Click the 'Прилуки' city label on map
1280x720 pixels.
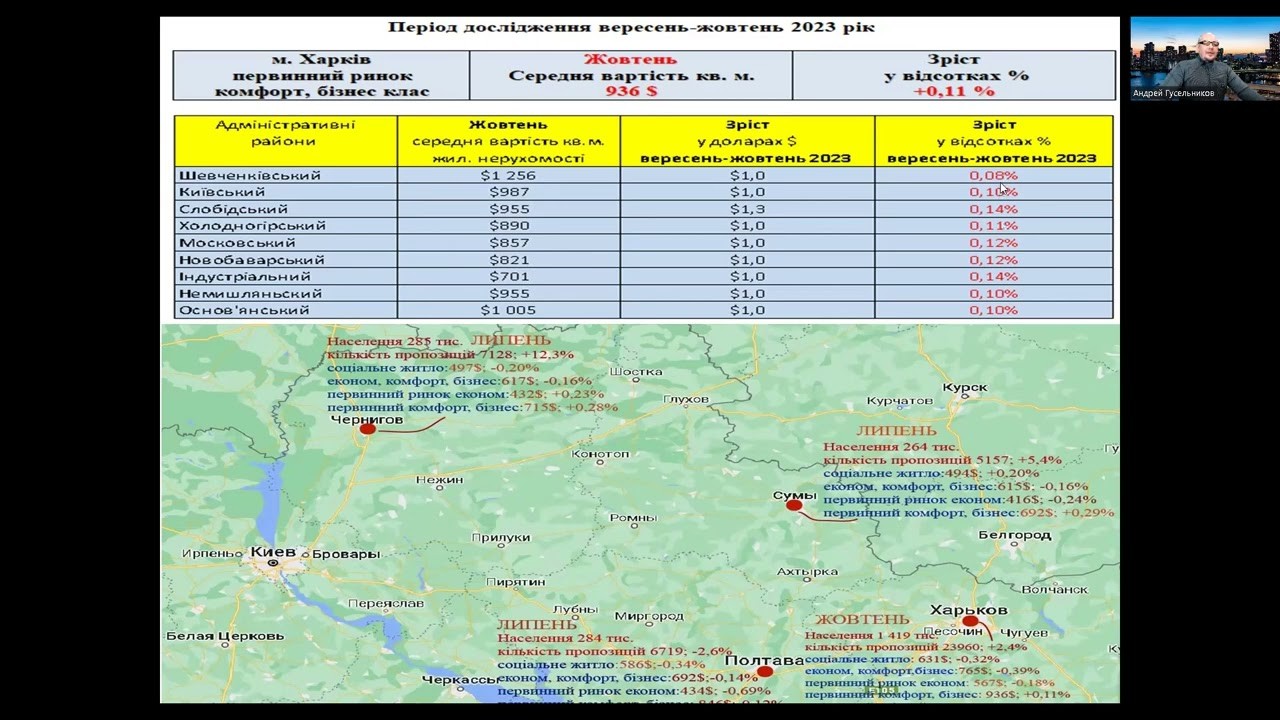[x=500, y=537]
